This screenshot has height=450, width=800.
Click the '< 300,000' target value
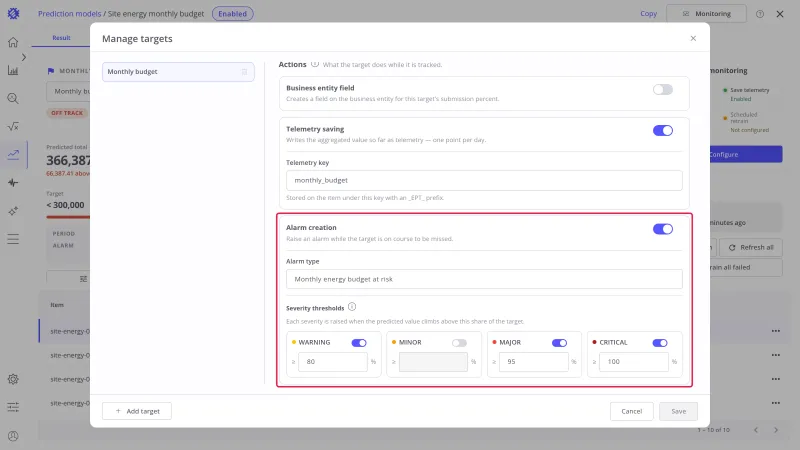(65, 205)
